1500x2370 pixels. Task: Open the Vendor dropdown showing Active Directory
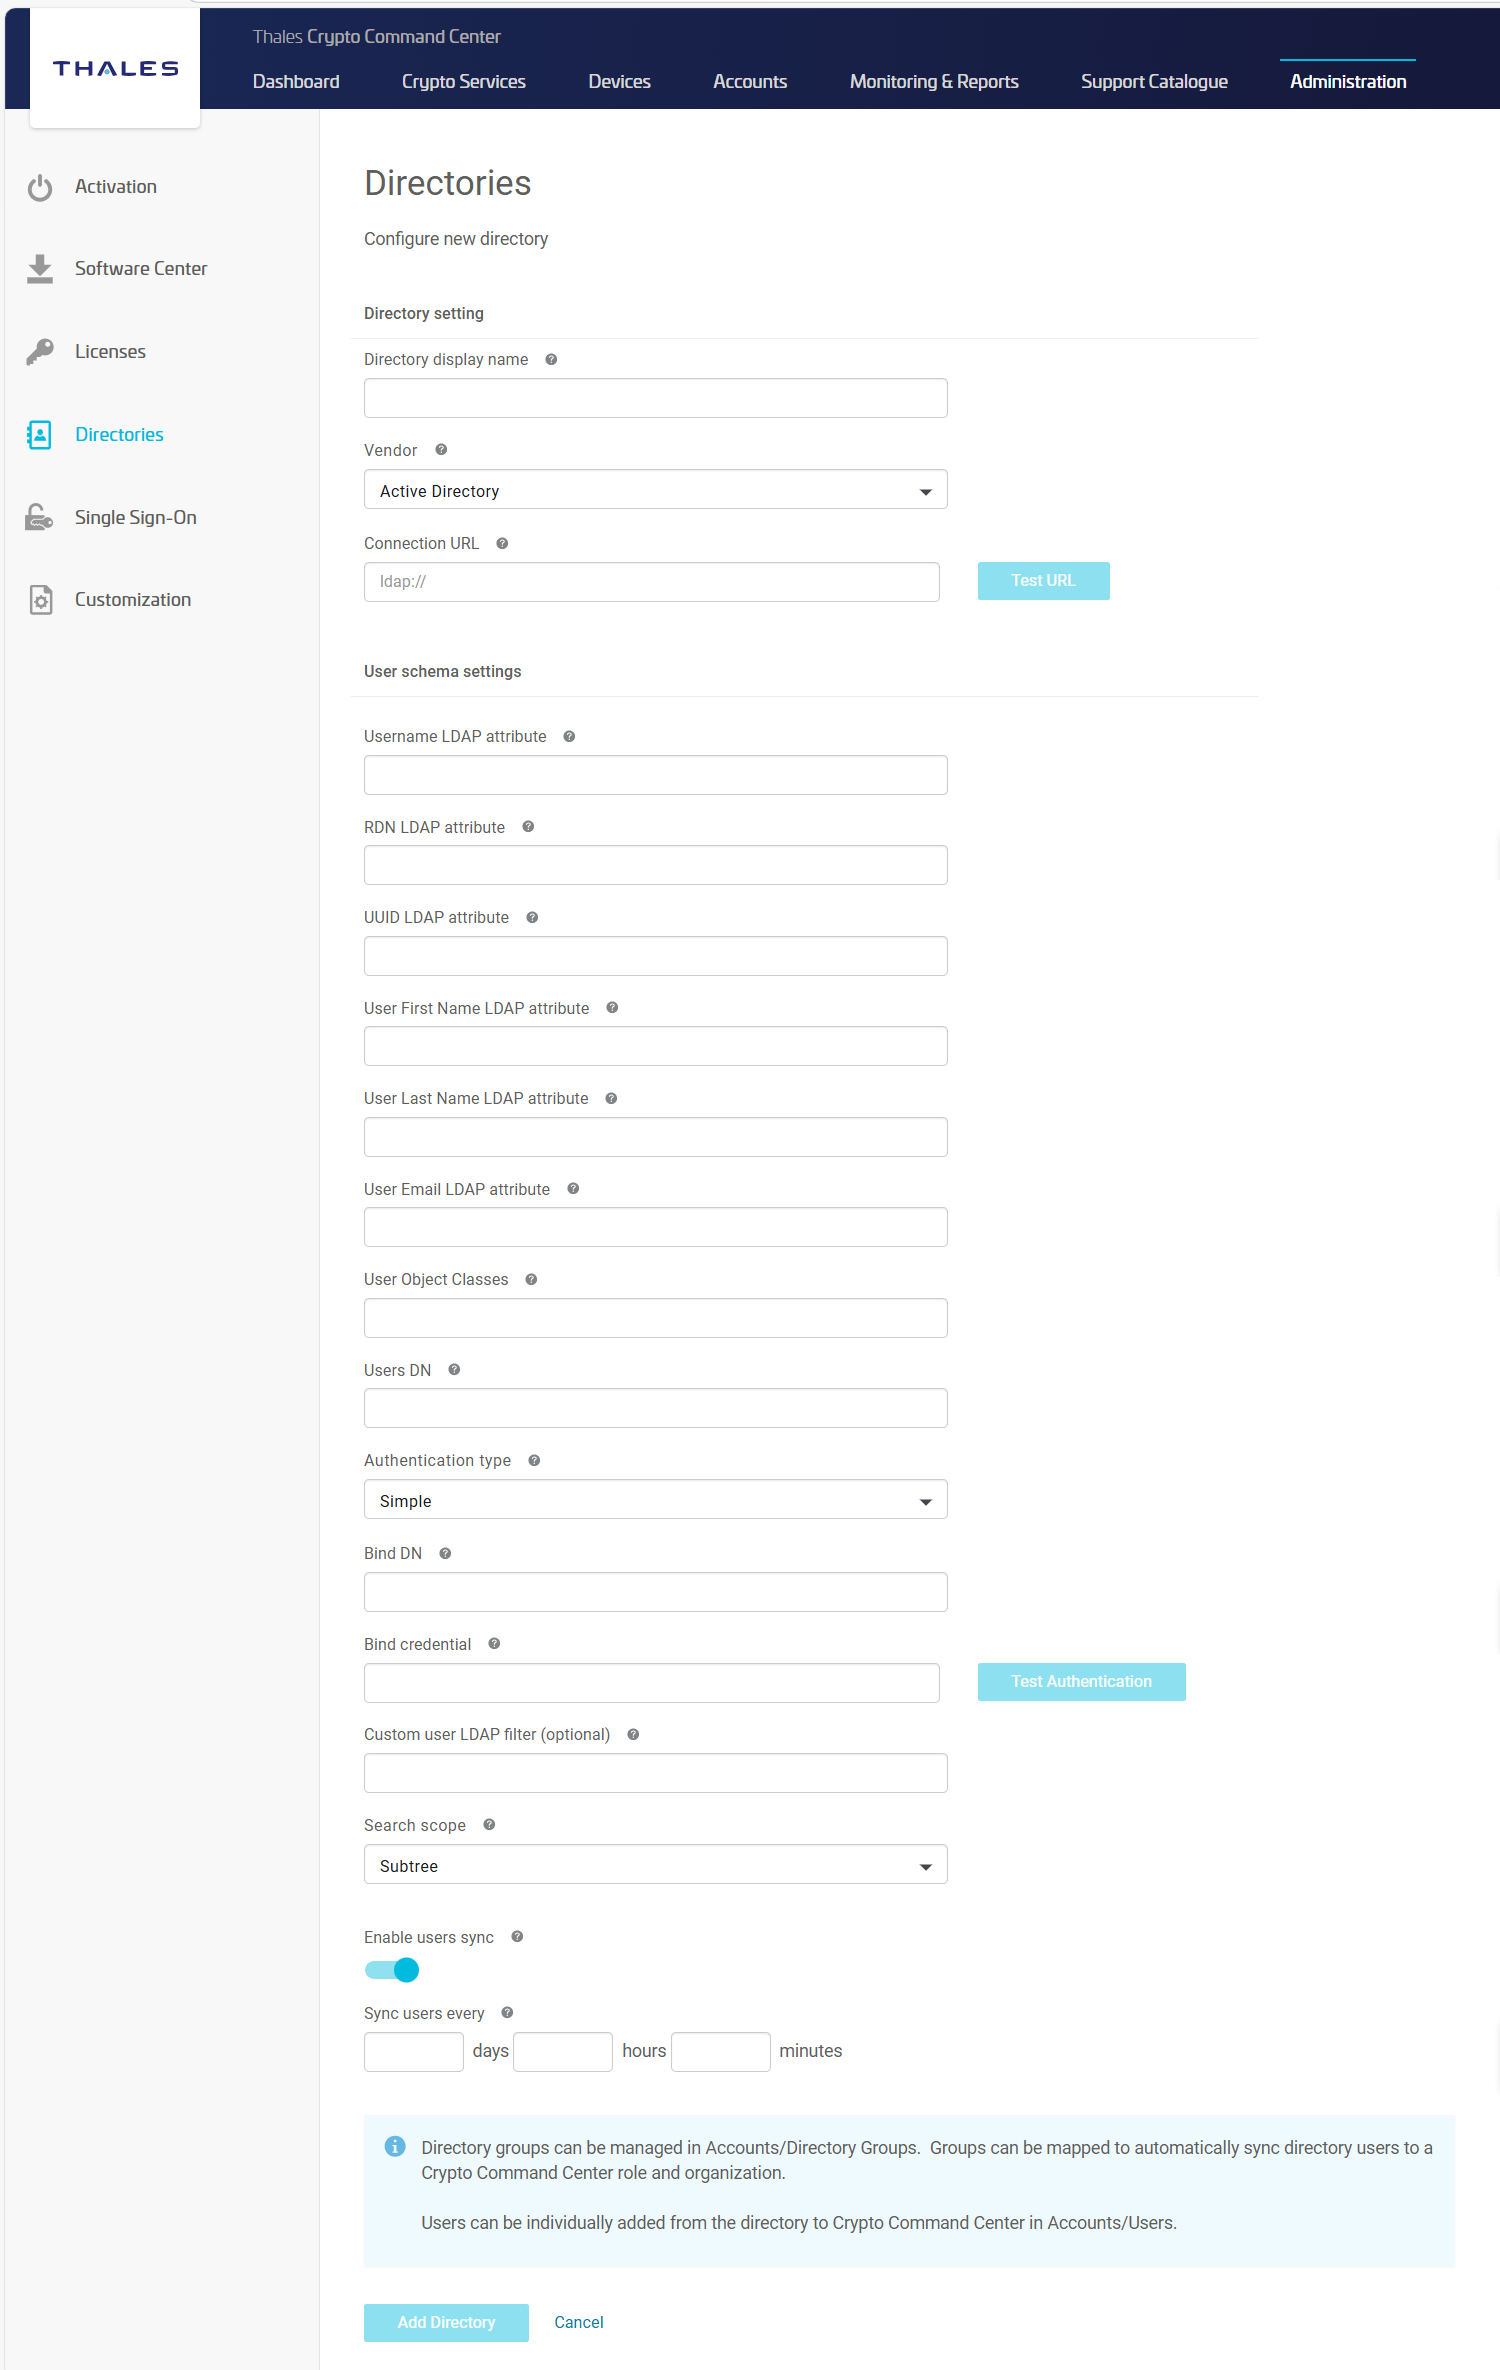click(655, 491)
